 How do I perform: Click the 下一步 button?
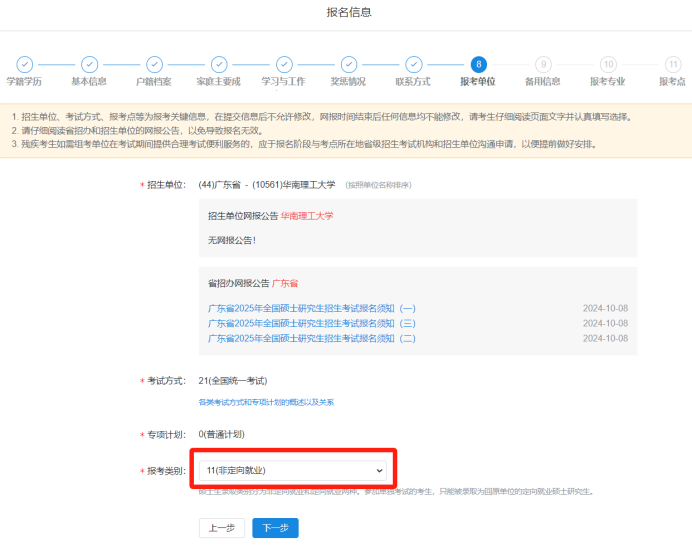click(x=275, y=528)
